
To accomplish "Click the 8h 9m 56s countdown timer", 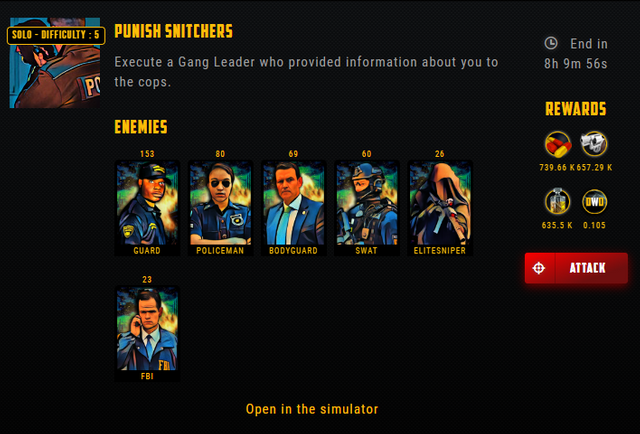I will pyautogui.click(x=576, y=64).
